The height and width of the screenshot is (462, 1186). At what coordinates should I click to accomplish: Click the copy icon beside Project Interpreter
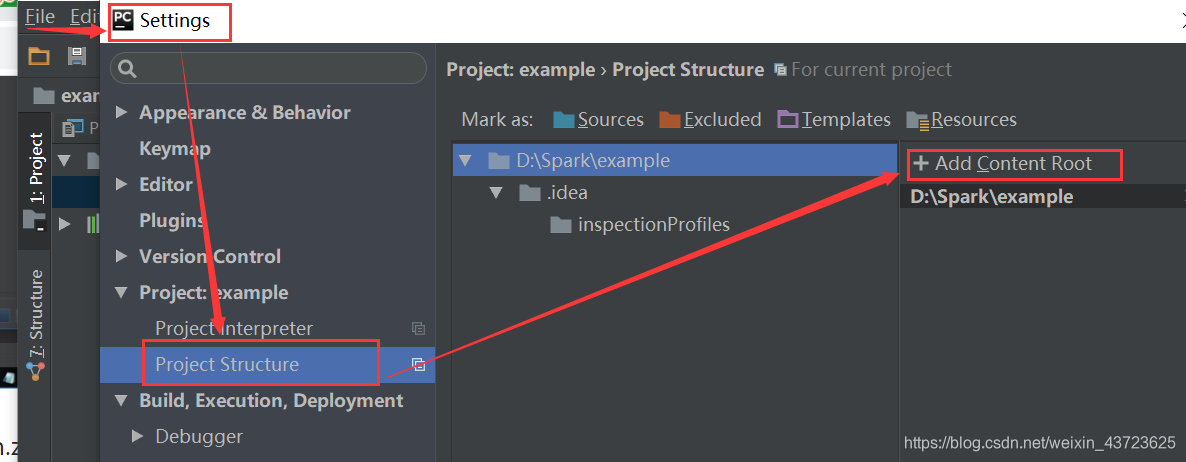[418, 329]
